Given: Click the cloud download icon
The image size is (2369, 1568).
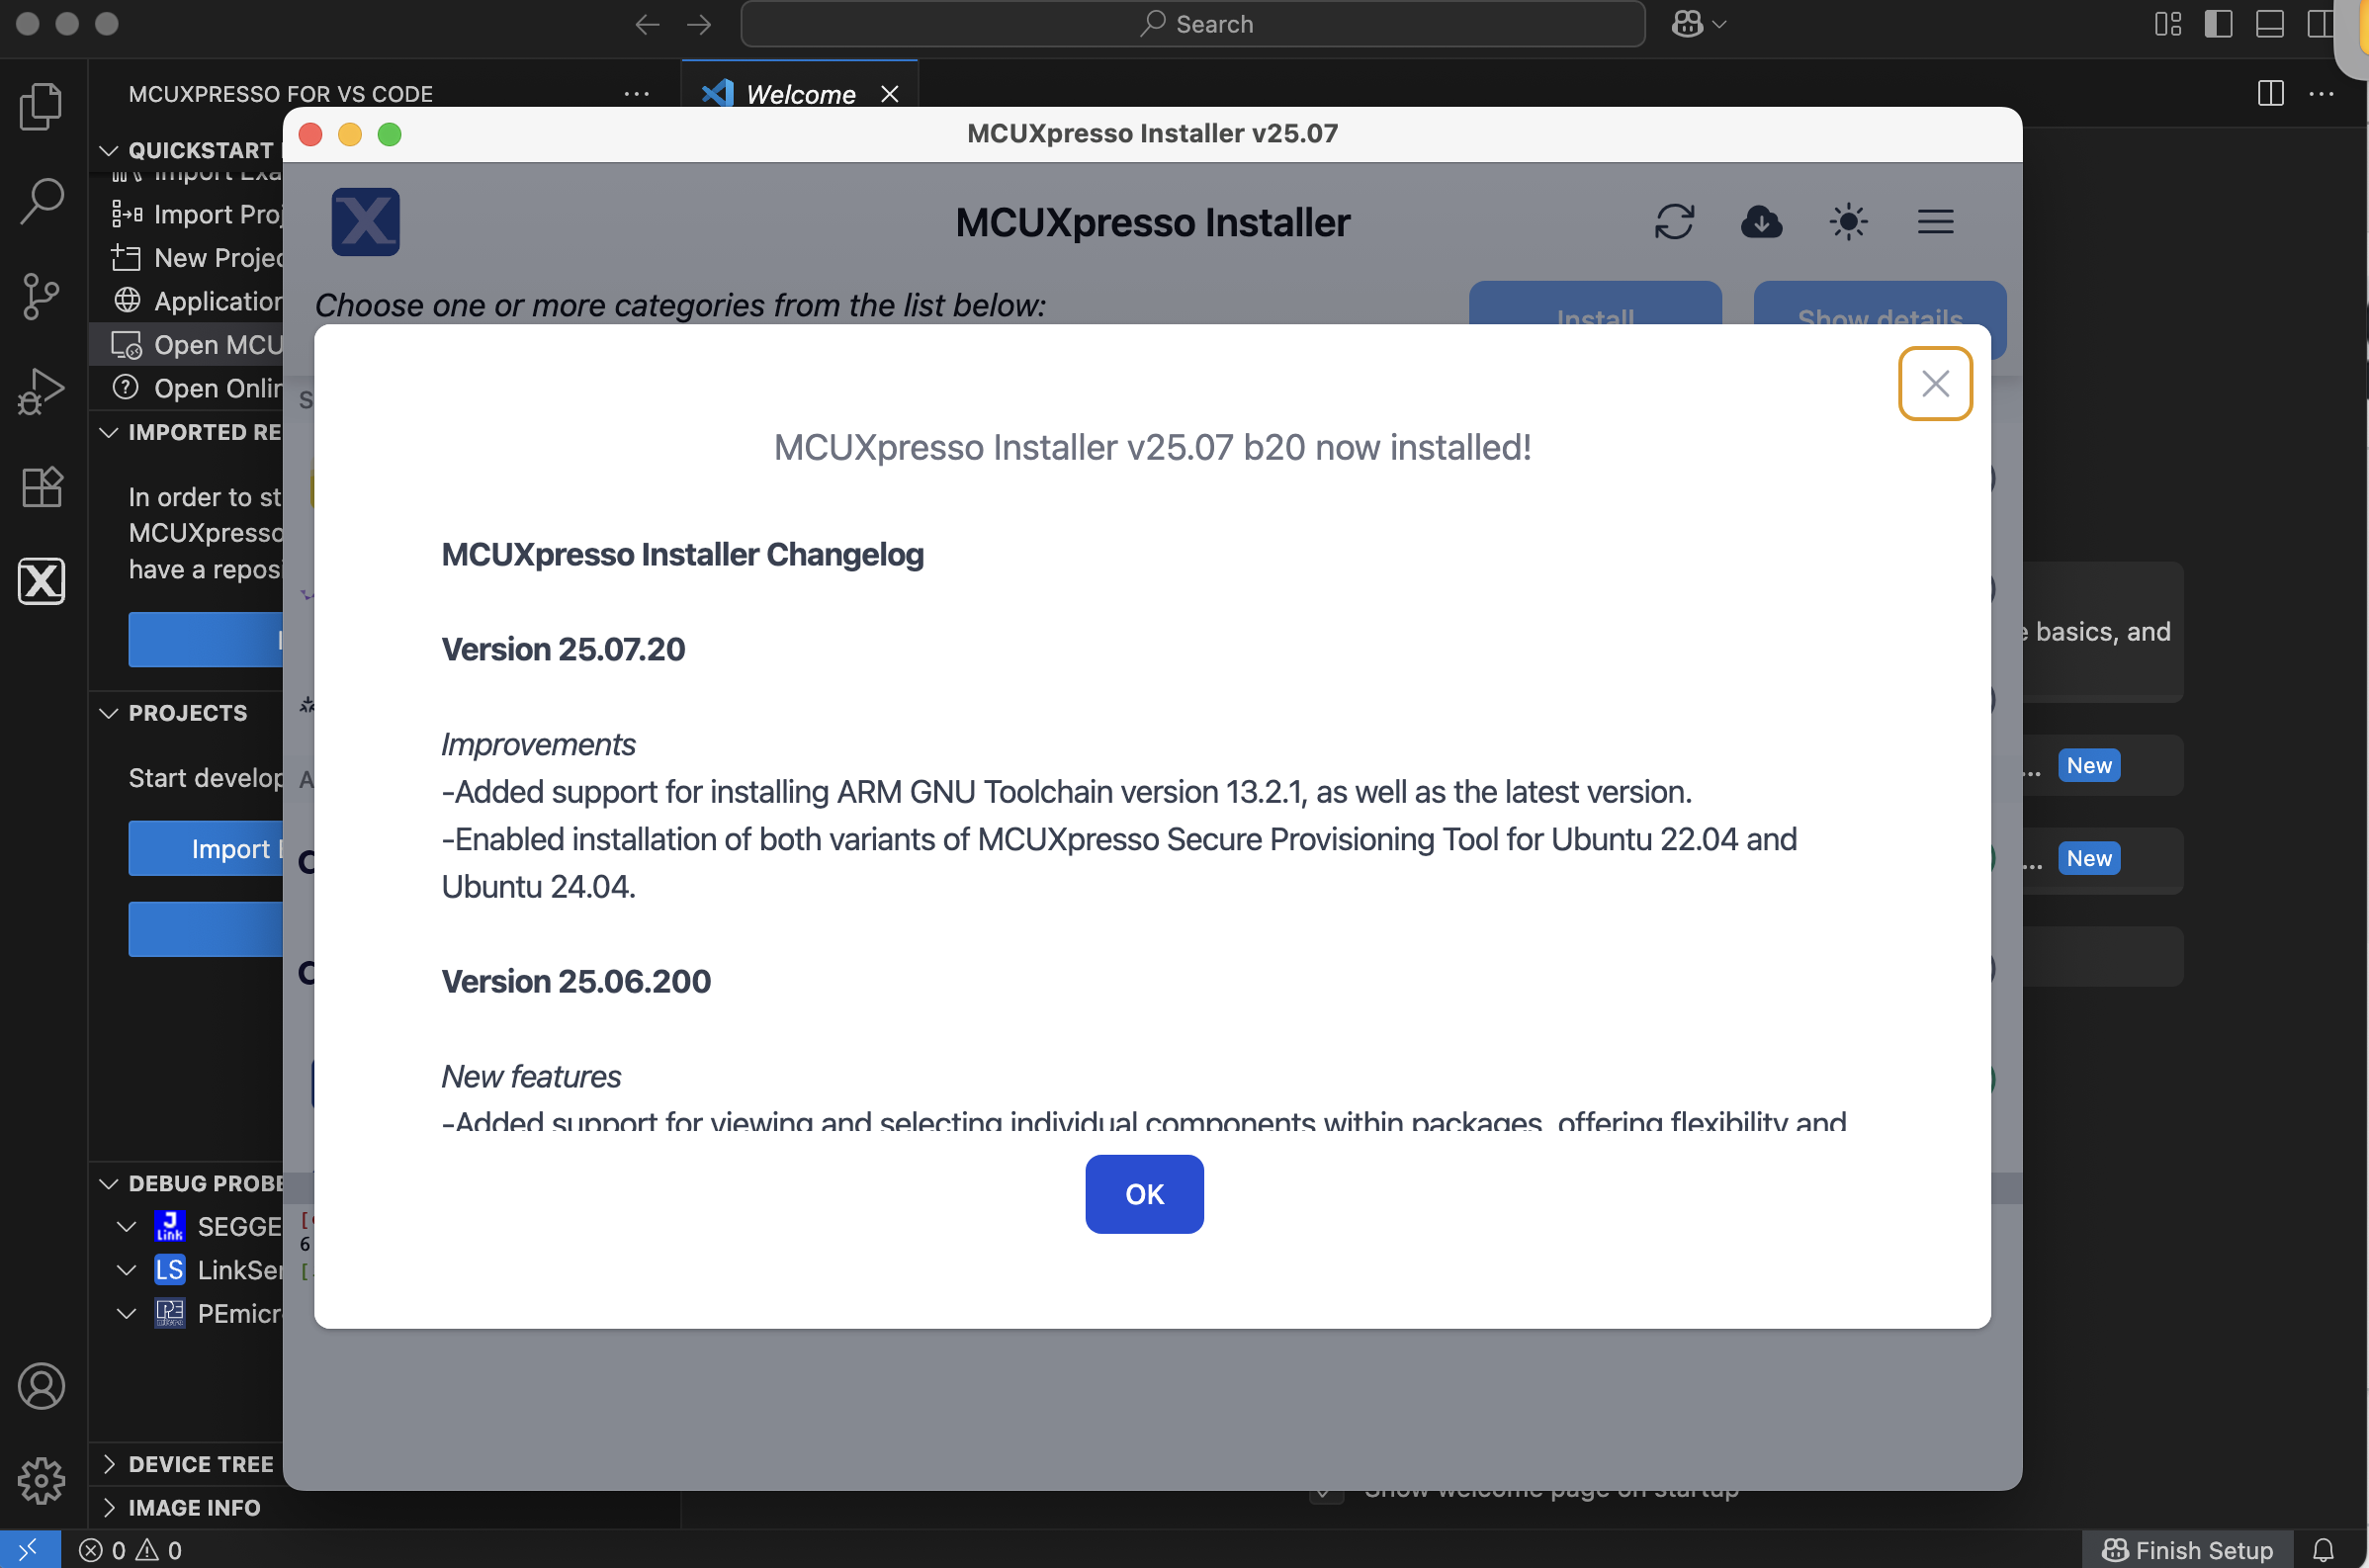Looking at the screenshot, I should coord(1761,221).
